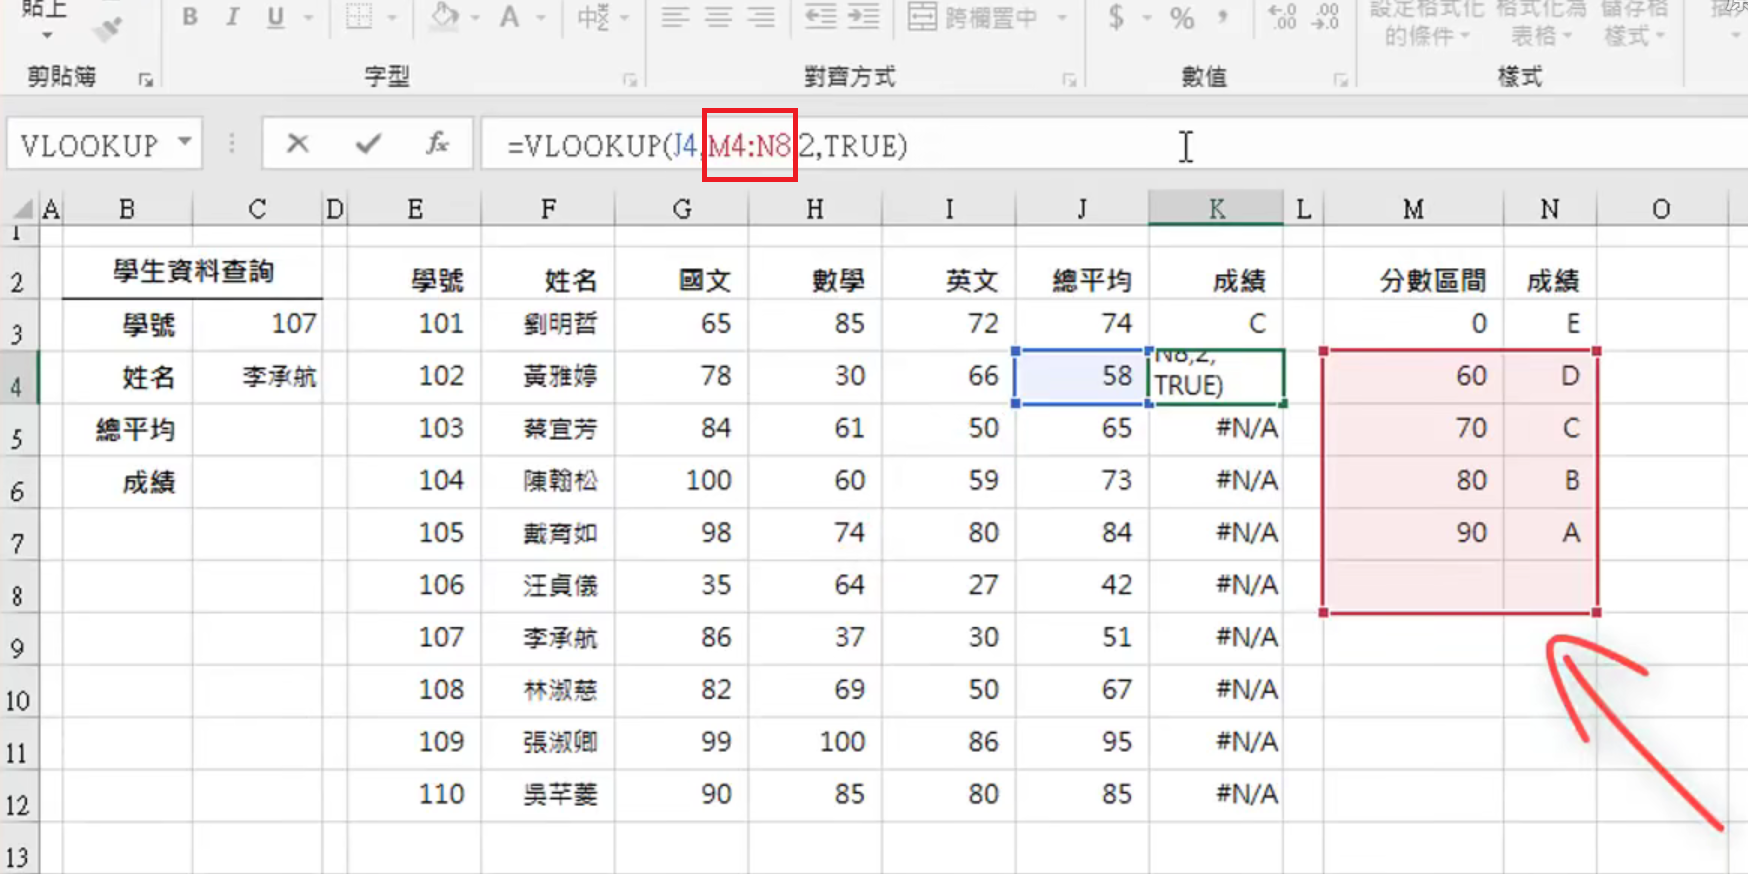Align text to the right

(761, 17)
